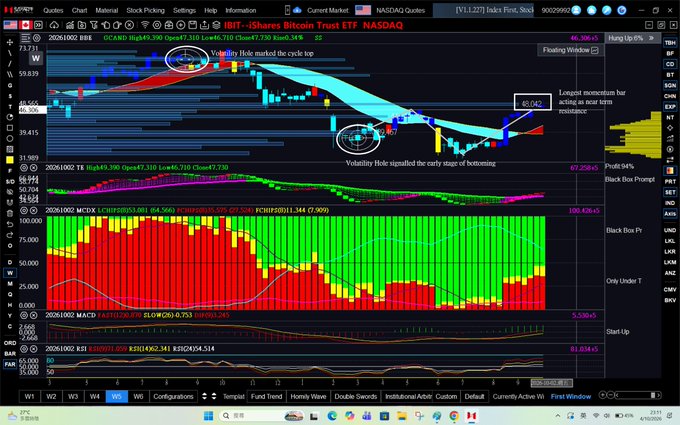This screenshot has height=425, width=680.
Task: Toggle the hide-drawings eye icon
Action: [10, 192]
